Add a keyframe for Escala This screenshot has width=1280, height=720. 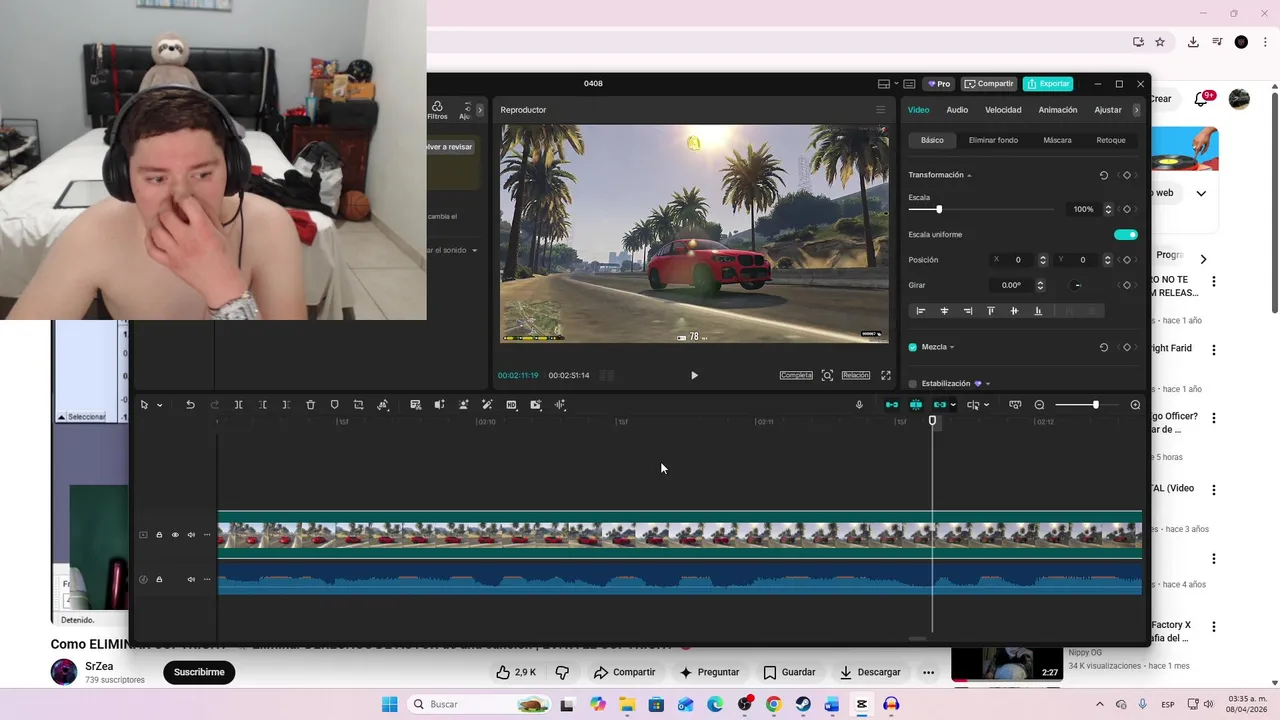tap(1127, 209)
